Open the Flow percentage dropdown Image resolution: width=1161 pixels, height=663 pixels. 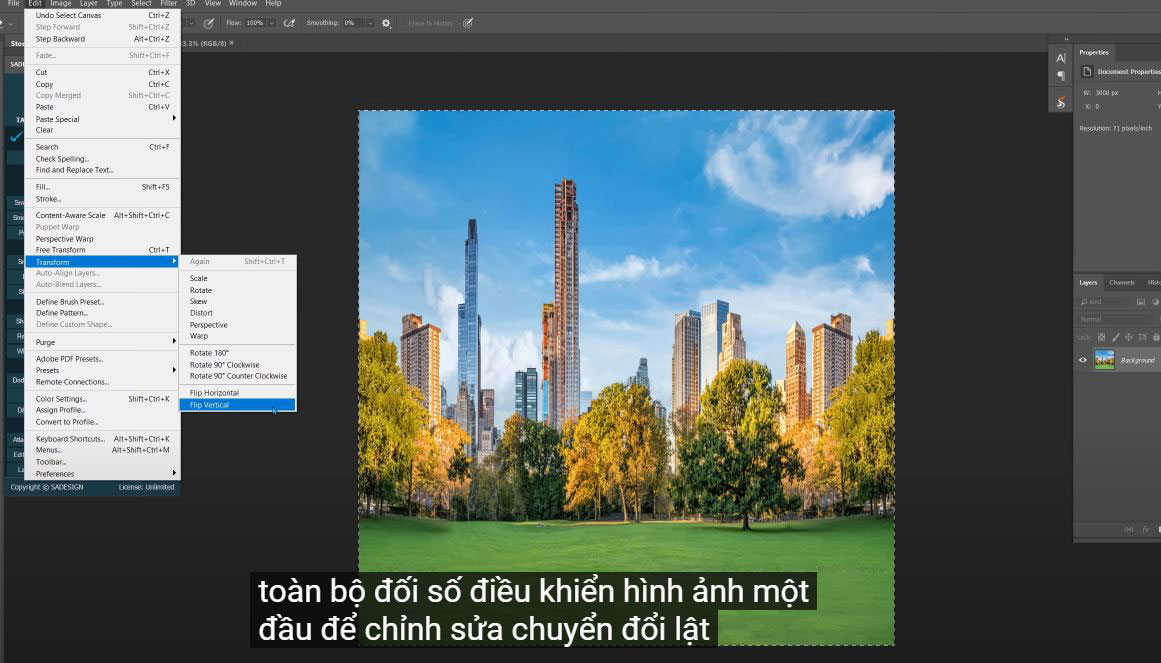click(x=272, y=22)
